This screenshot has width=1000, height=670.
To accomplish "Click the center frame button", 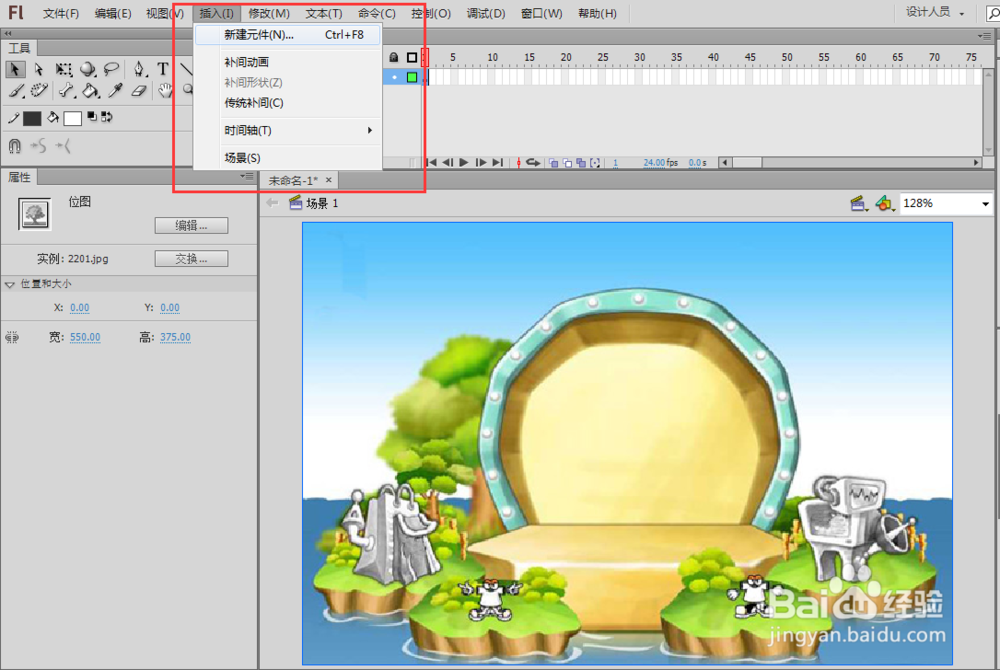I will click(x=518, y=163).
